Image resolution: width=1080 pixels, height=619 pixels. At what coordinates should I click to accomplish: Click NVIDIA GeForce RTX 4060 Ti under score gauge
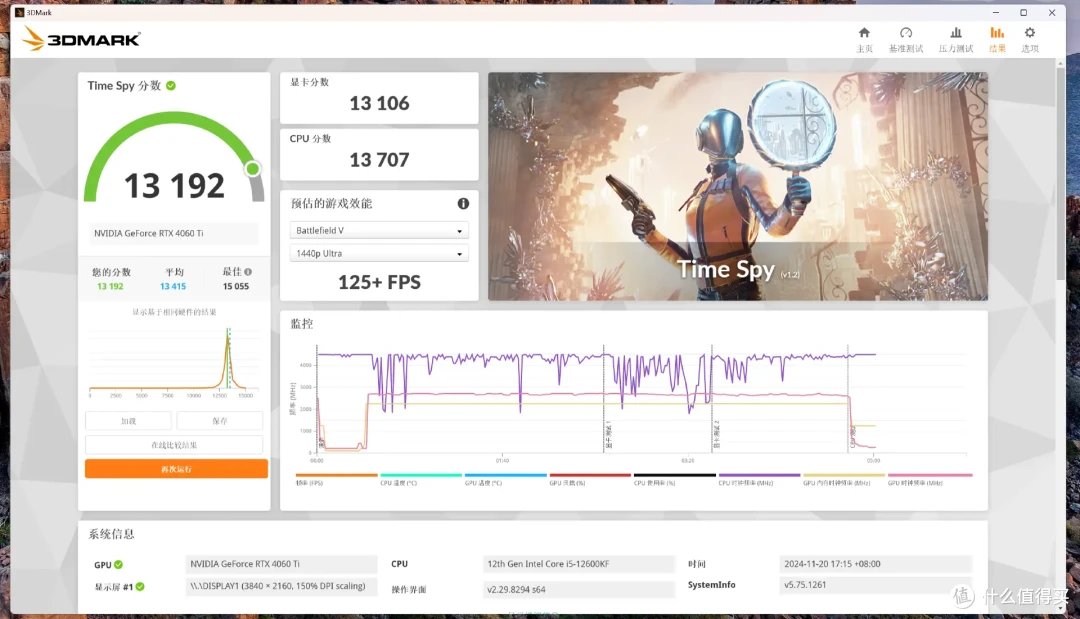(174, 233)
